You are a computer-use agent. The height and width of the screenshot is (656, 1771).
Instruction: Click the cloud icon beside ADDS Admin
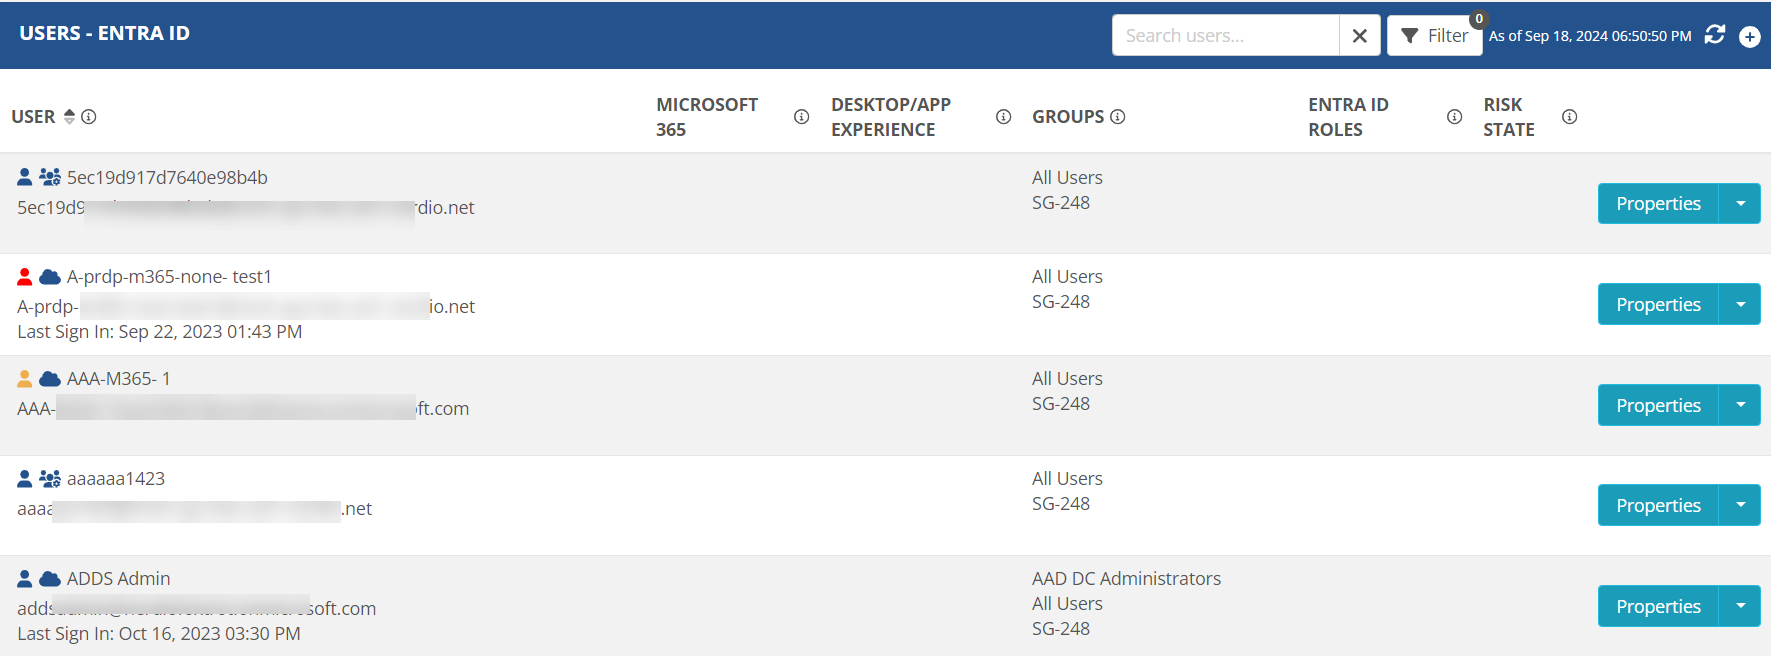click(50, 578)
